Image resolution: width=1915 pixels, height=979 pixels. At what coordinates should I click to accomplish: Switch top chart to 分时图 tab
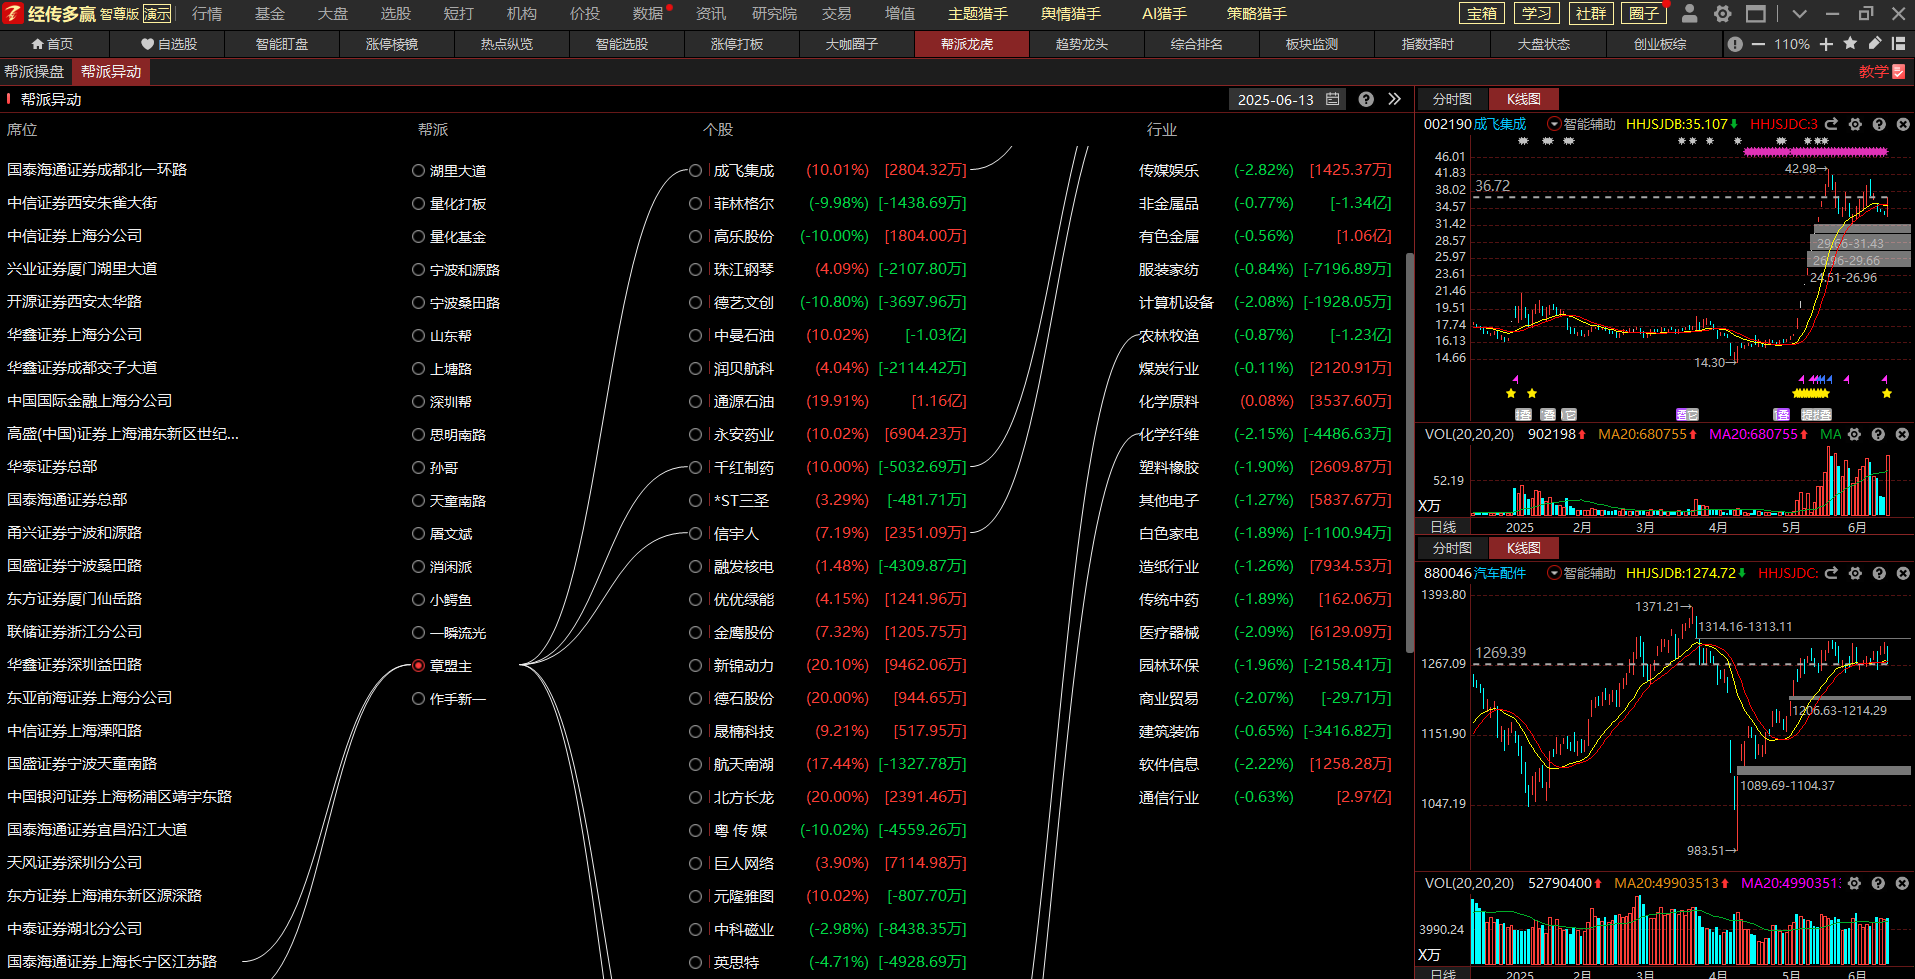[x=1452, y=99]
